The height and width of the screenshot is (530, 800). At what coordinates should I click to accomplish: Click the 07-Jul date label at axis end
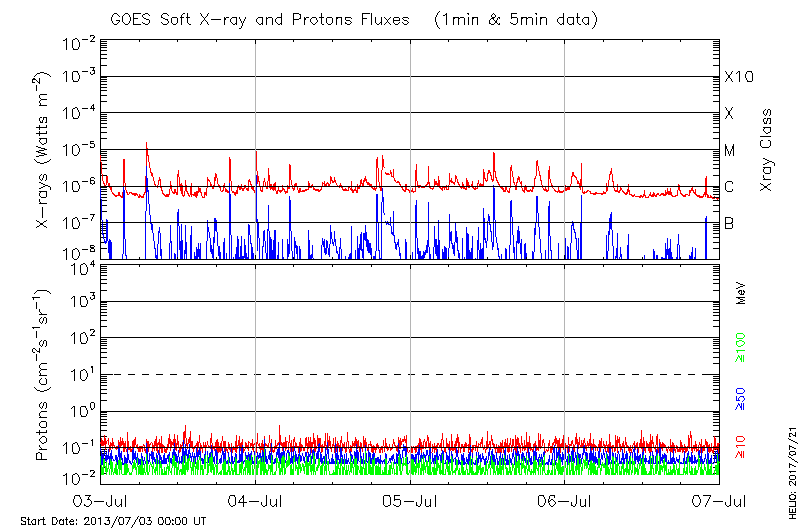(718, 500)
